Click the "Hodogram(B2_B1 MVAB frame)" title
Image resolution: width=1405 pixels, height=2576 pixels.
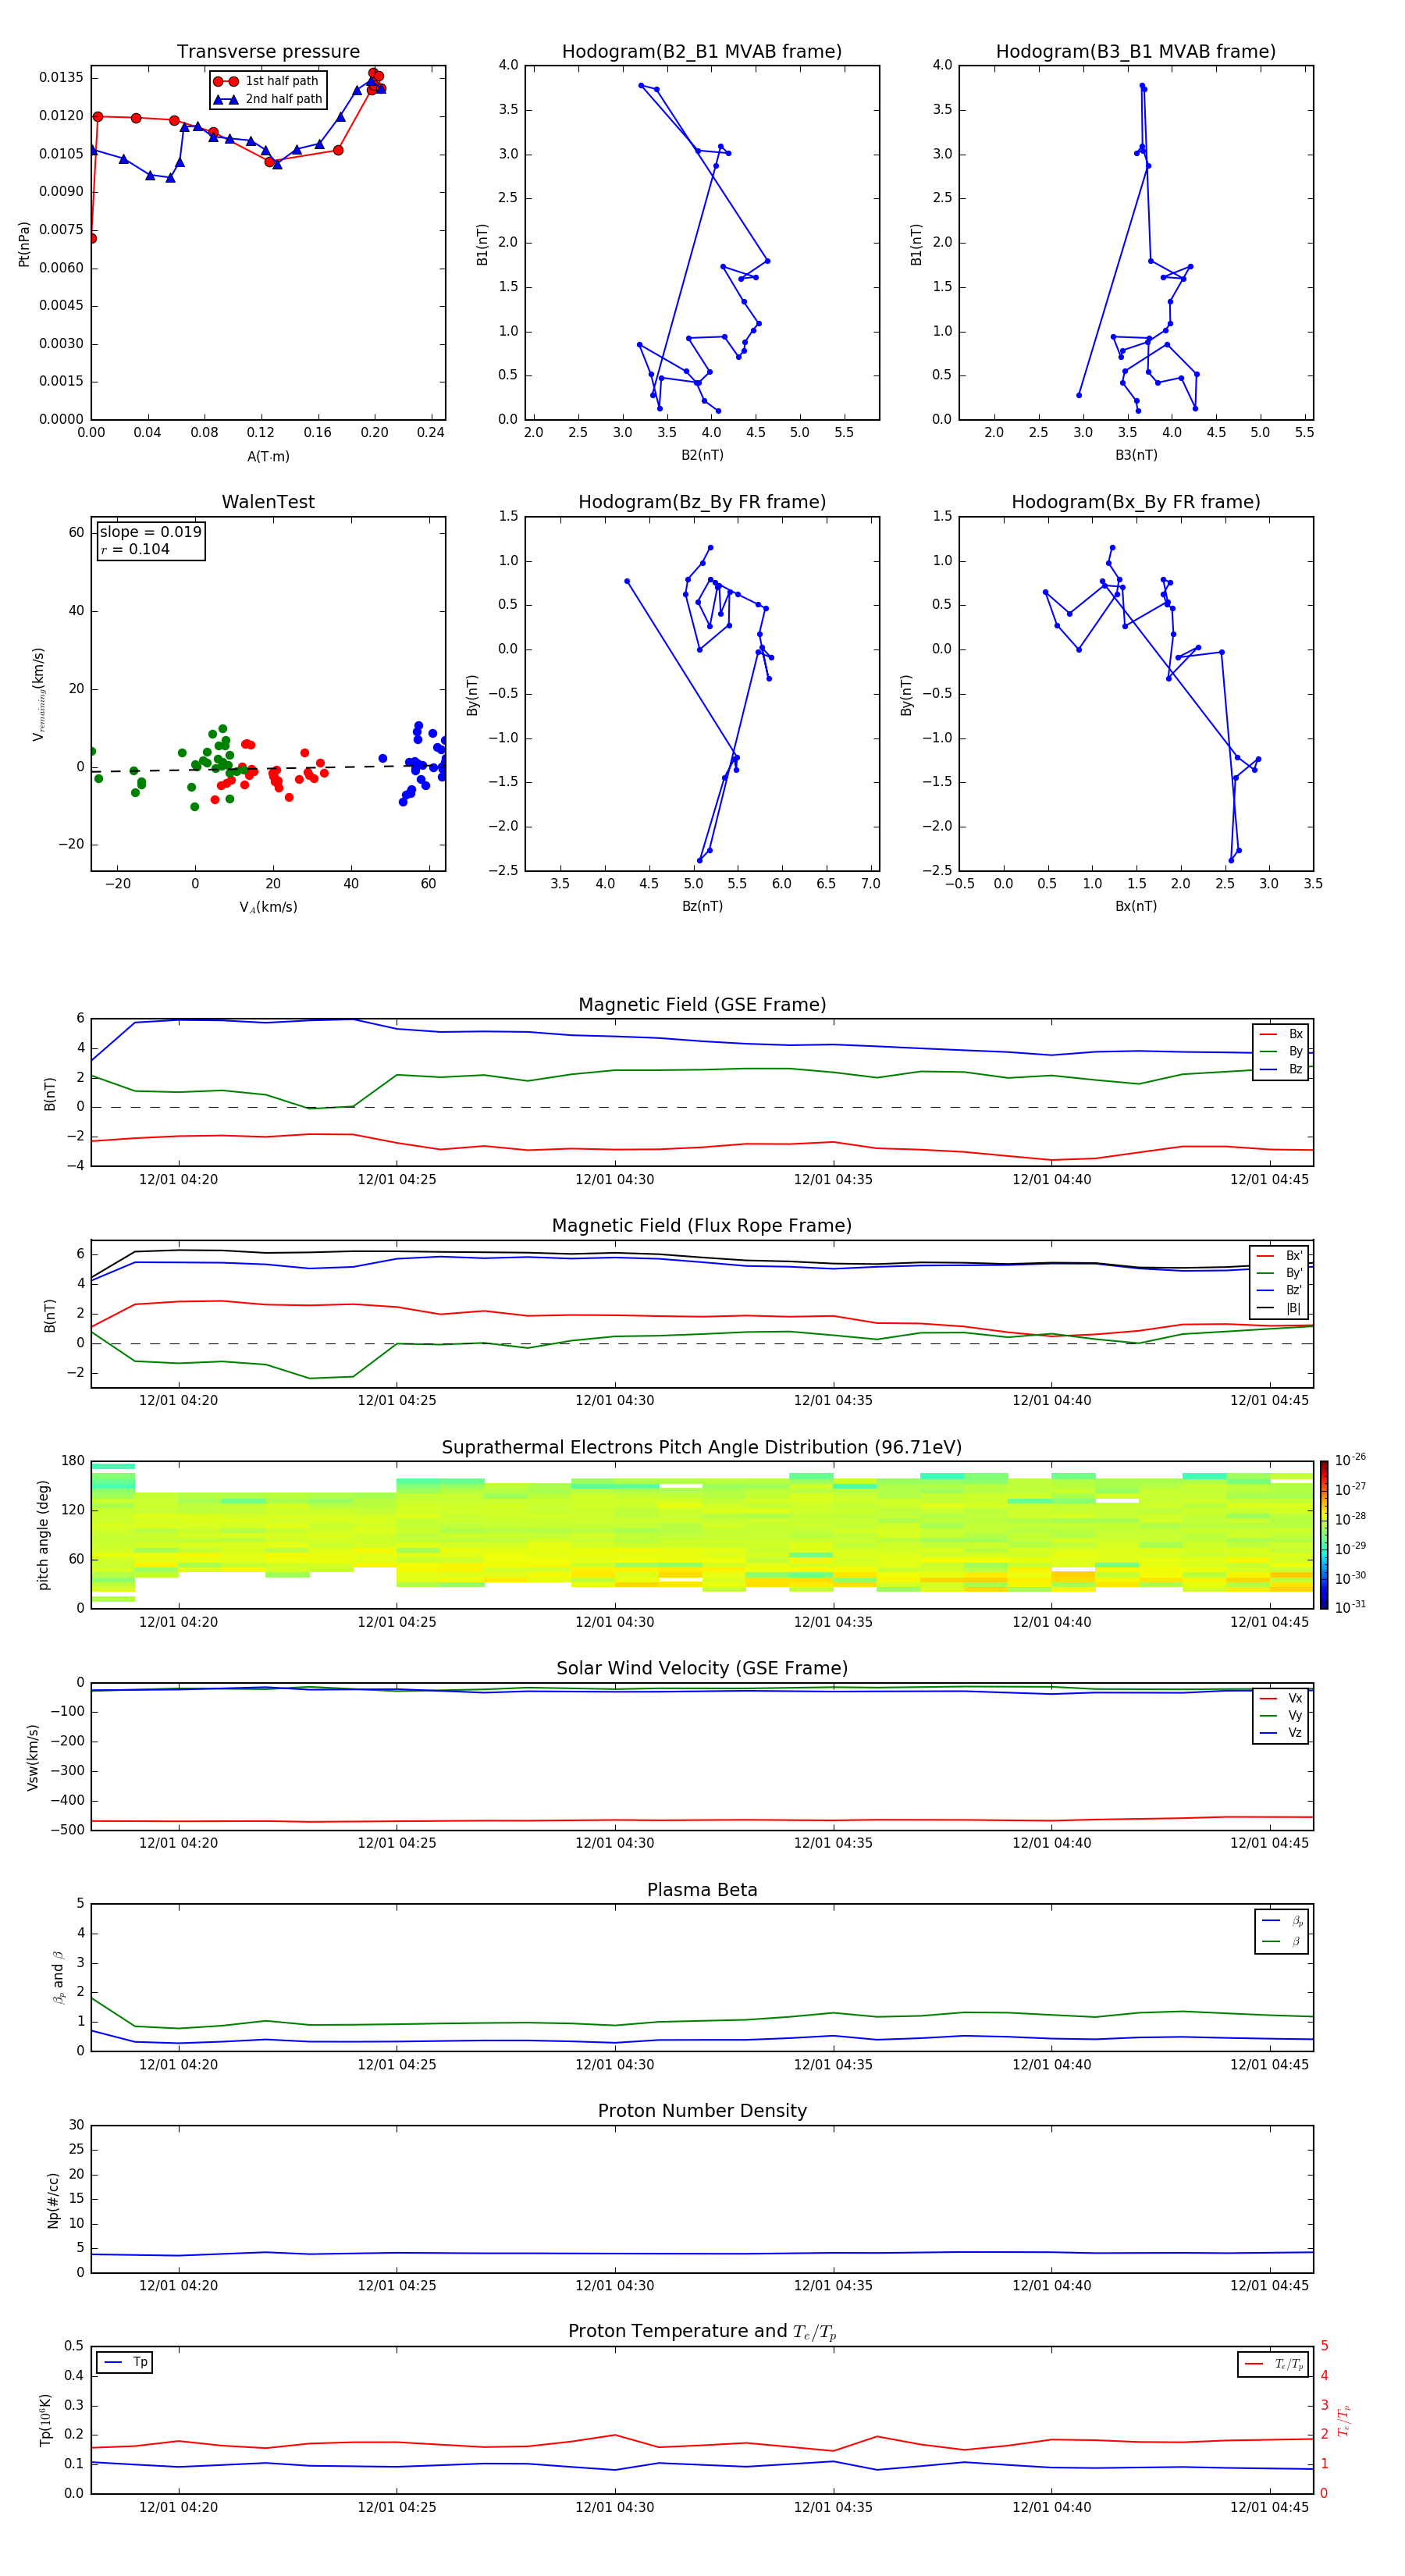(x=702, y=52)
